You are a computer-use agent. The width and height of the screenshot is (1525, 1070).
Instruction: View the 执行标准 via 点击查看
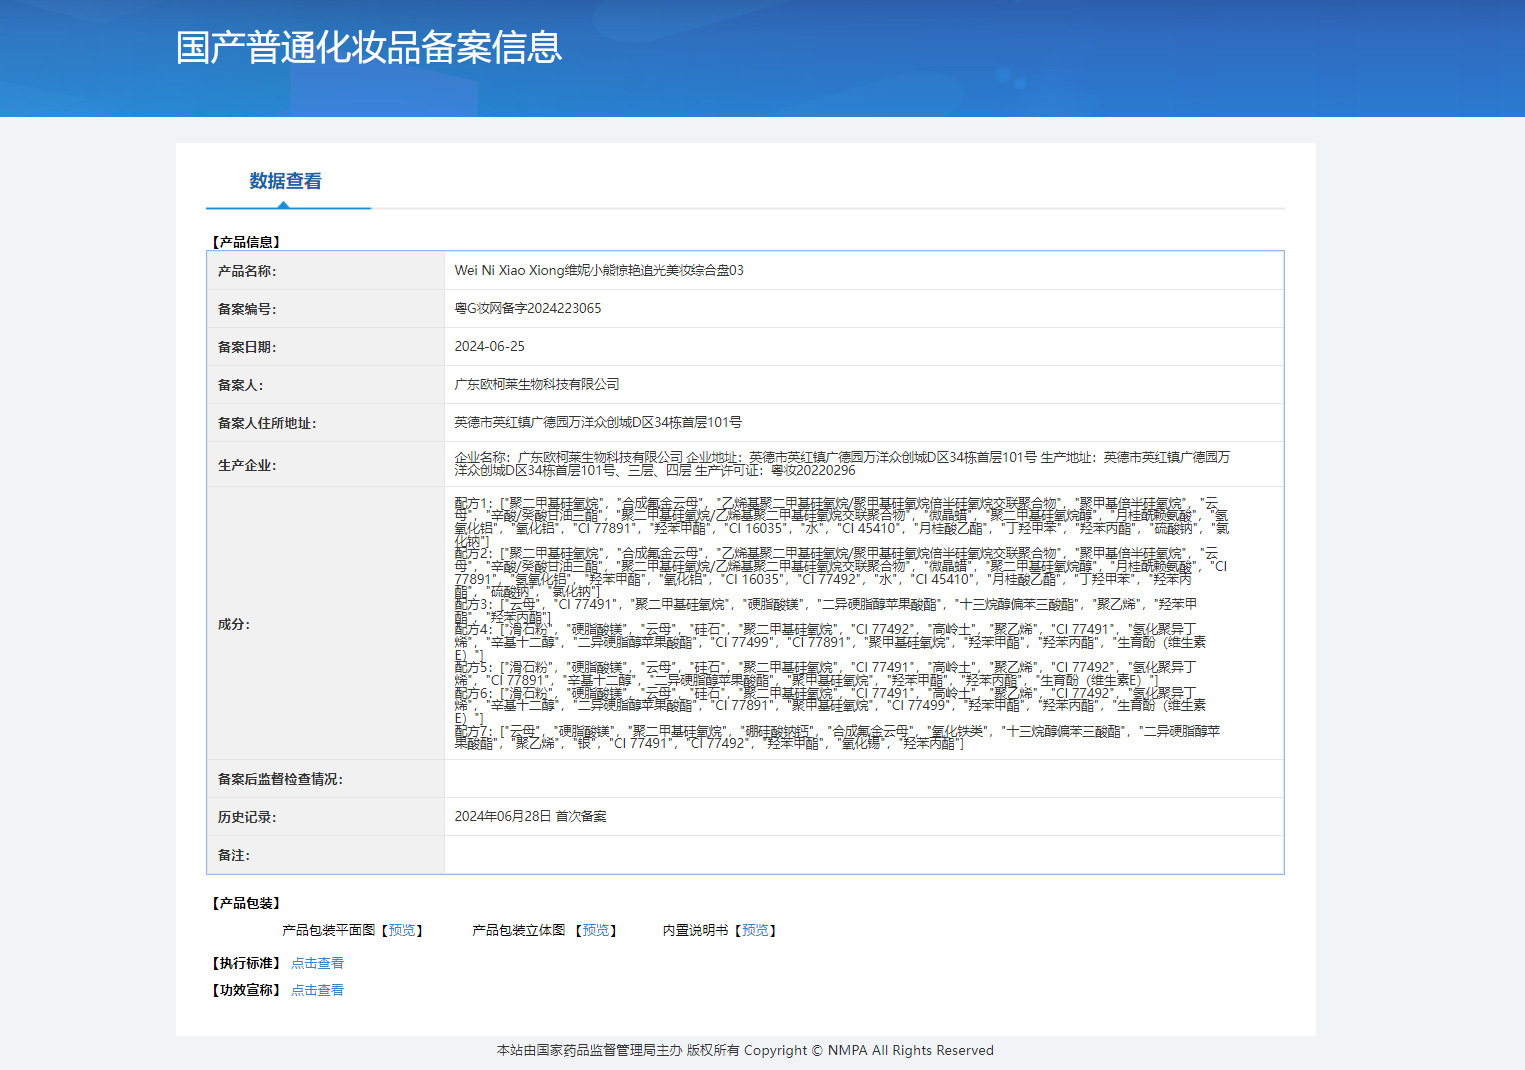[317, 963]
